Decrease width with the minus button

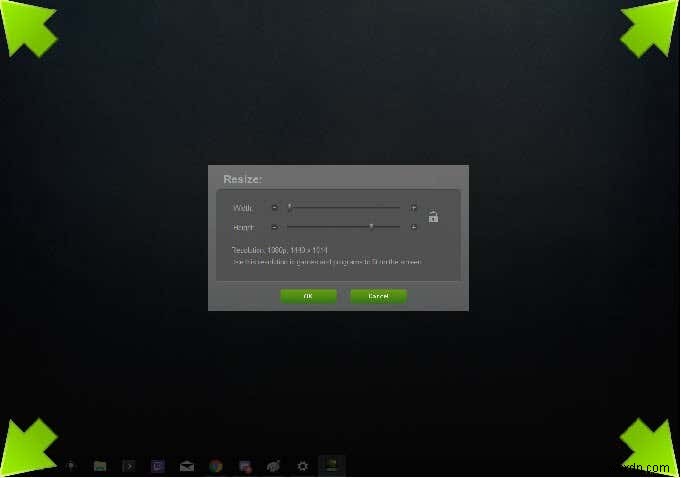[274, 208]
